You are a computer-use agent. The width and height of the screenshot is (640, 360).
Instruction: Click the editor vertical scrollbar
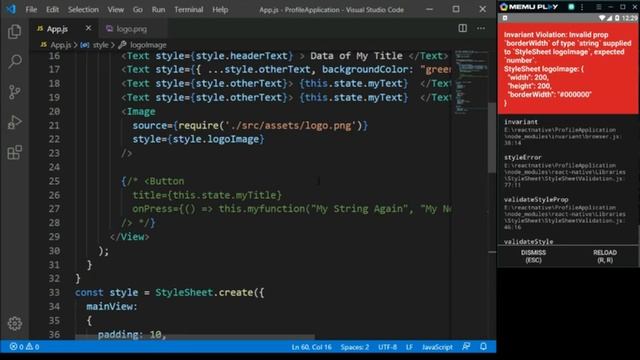(492, 138)
